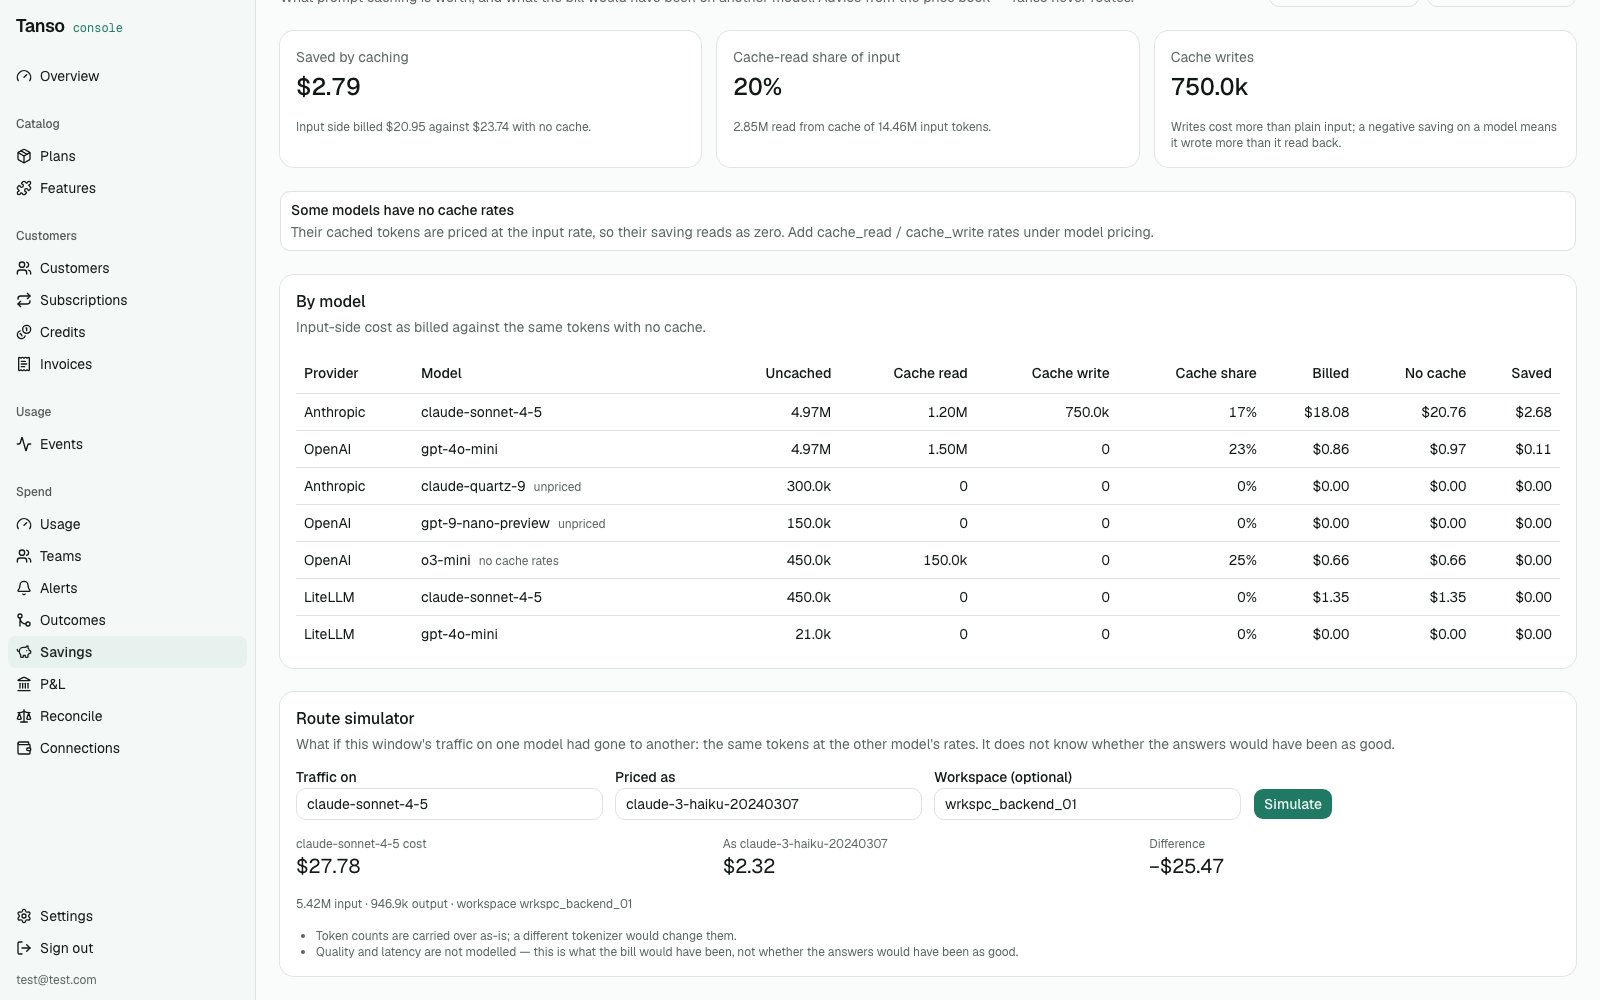Click the Cache write column header
The width and height of the screenshot is (1600, 1000).
1070,373
